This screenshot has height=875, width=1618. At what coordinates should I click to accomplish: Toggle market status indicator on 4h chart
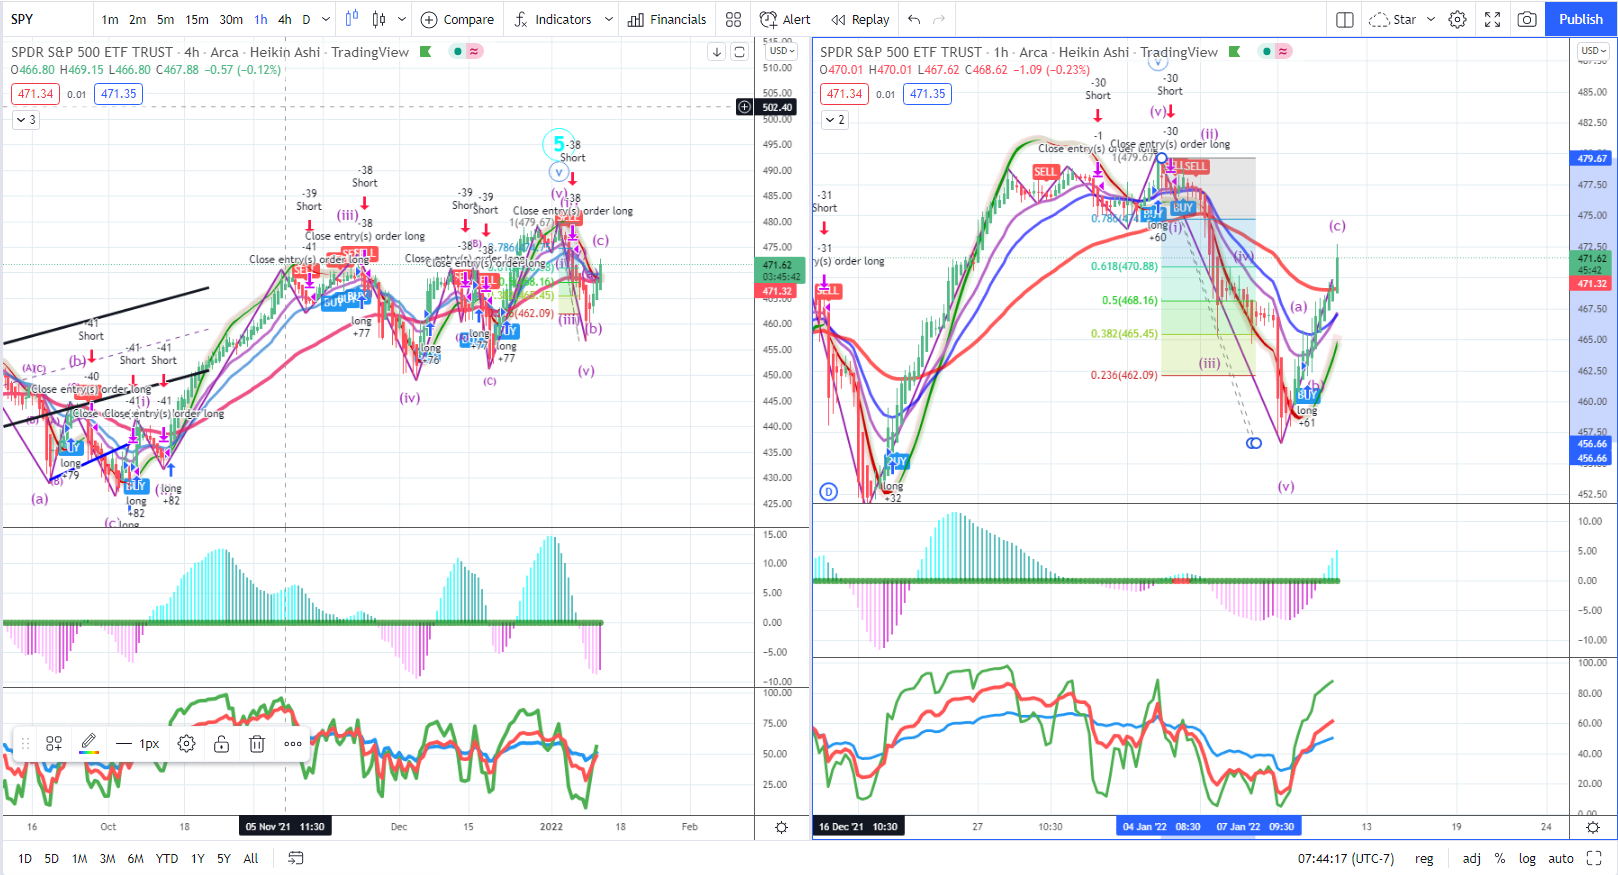tap(458, 52)
